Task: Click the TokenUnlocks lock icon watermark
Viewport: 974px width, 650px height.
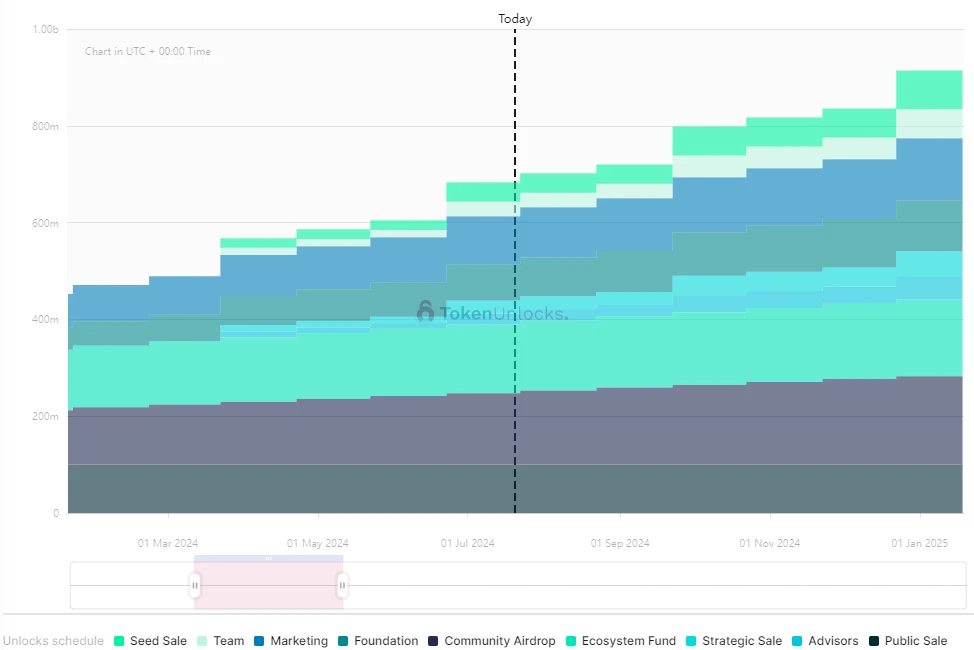Action: click(x=425, y=312)
